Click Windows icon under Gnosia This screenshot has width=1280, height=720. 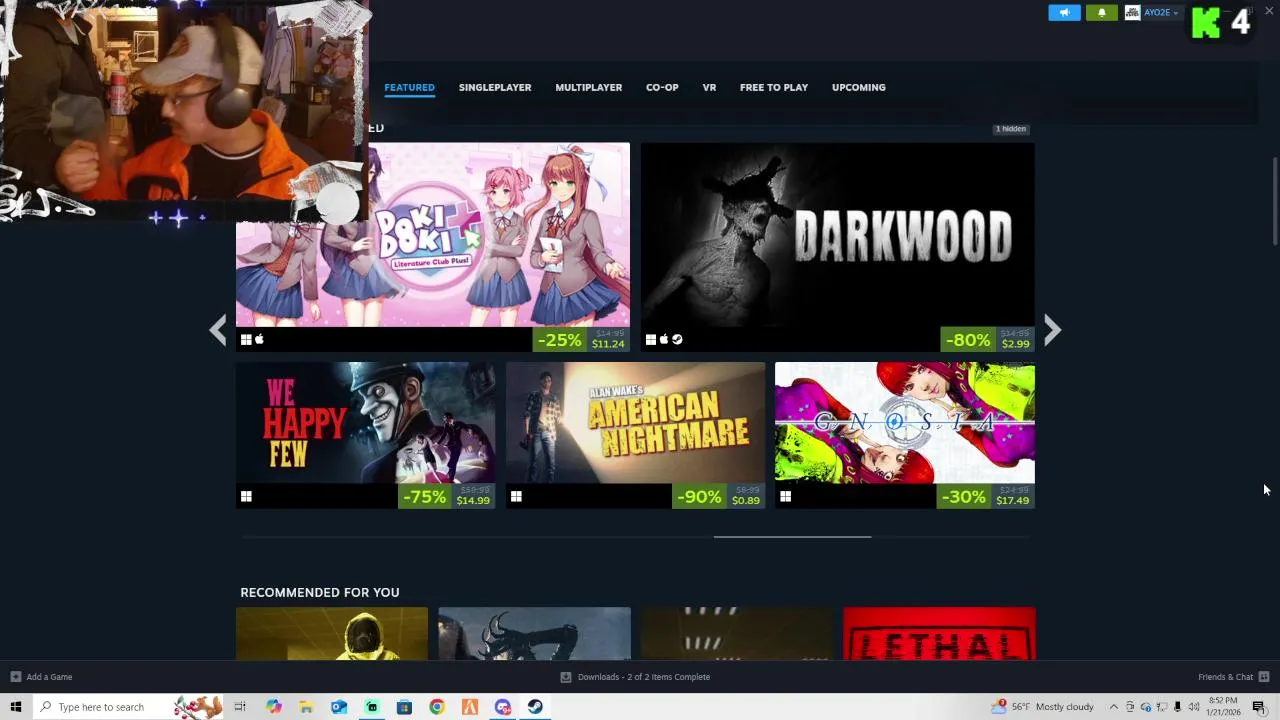tap(786, 497)
